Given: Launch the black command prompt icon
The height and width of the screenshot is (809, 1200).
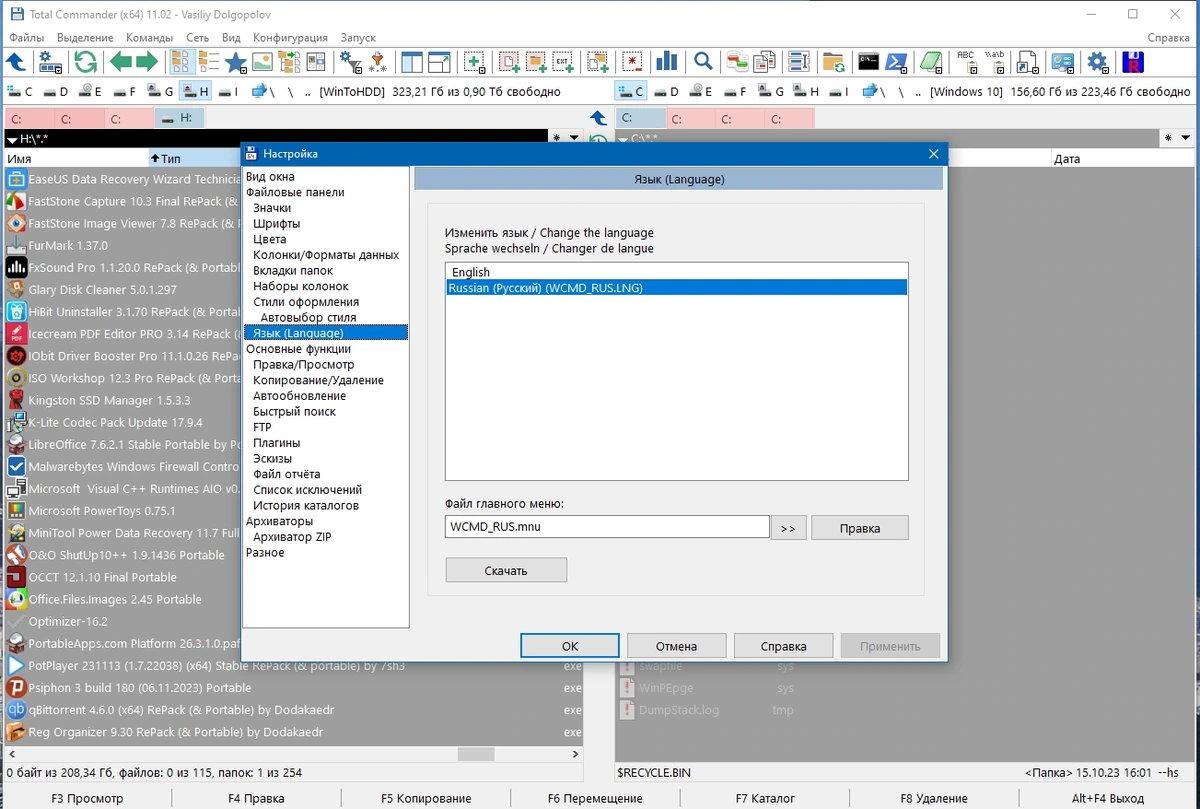Looking at the screenshot, I should pyautogui.click(x=869, y=62).
